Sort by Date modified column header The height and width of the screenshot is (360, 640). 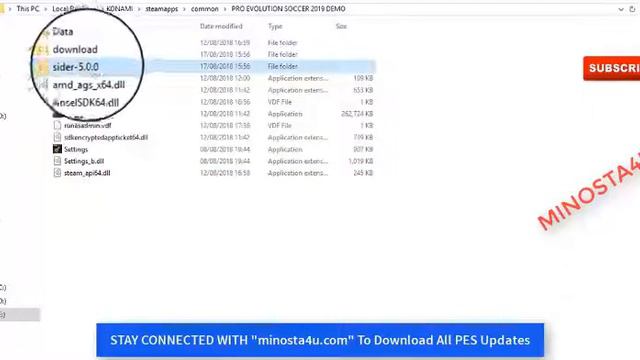click(x=221, y=26)
